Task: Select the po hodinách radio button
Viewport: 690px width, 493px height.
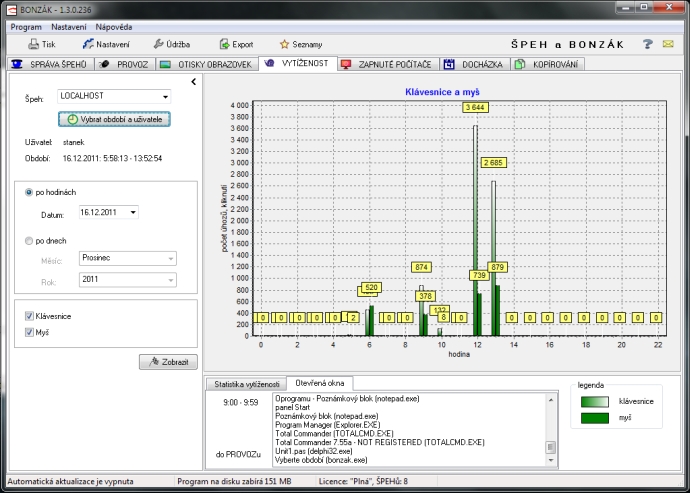Action: pyautogui.click(x=29, y=192)
